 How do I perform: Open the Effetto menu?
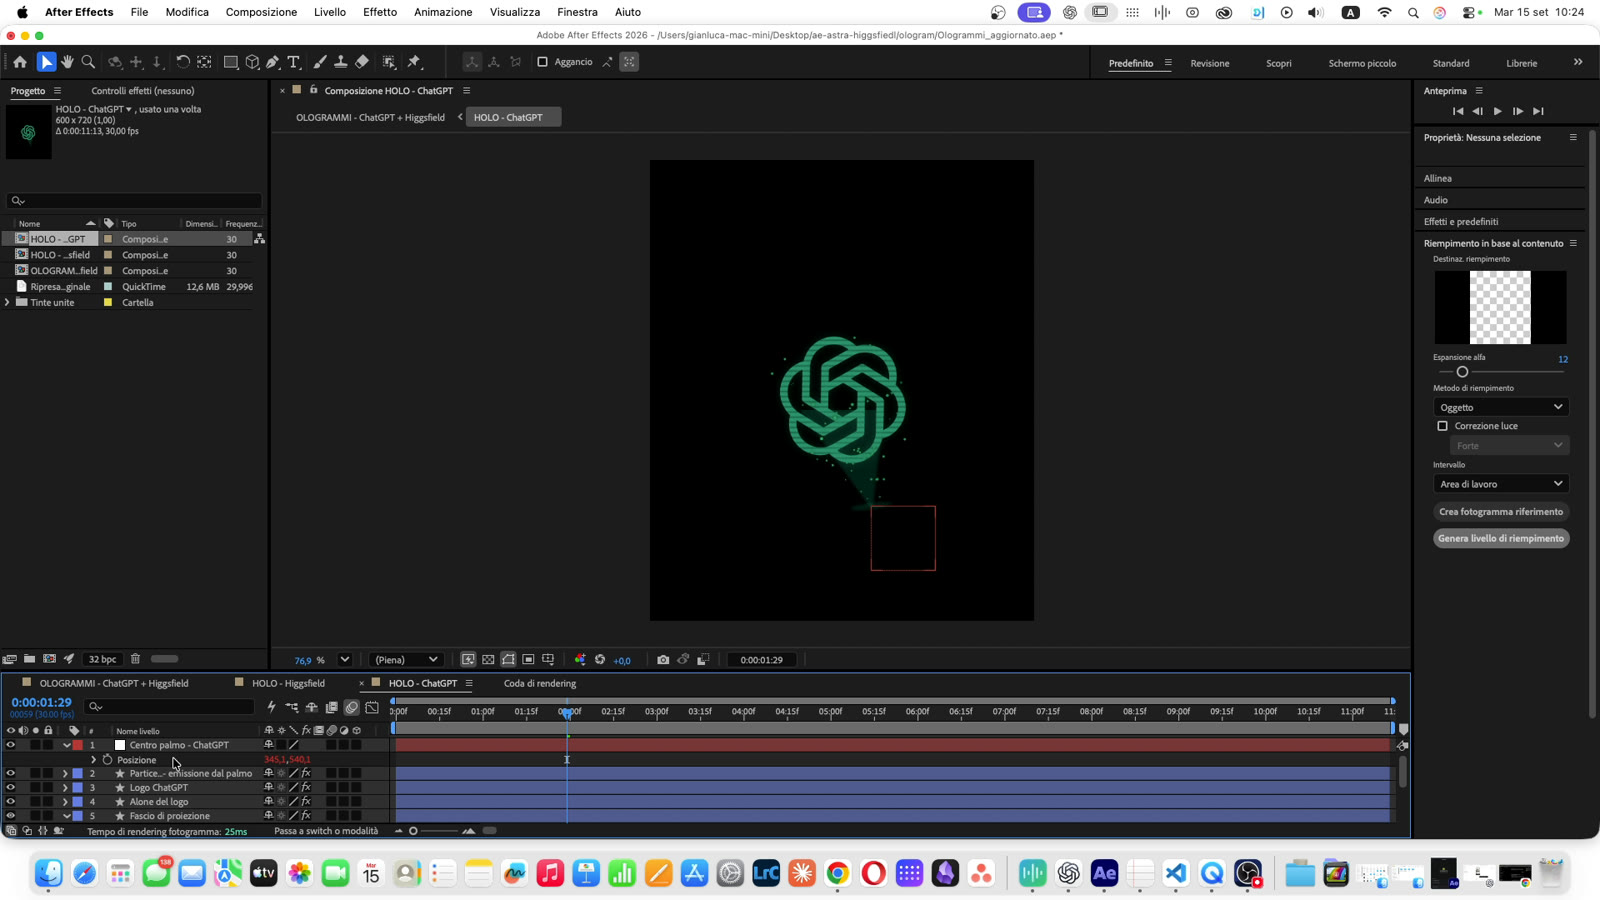click(x=380, y=12)
